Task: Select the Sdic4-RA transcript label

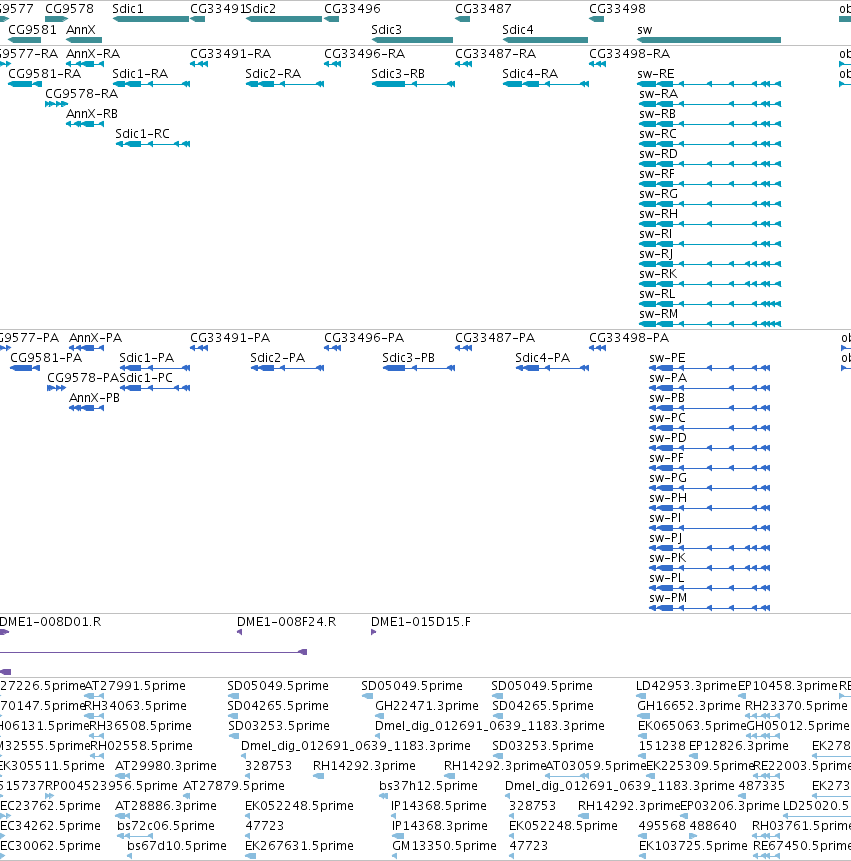Action: click(530, 74)
